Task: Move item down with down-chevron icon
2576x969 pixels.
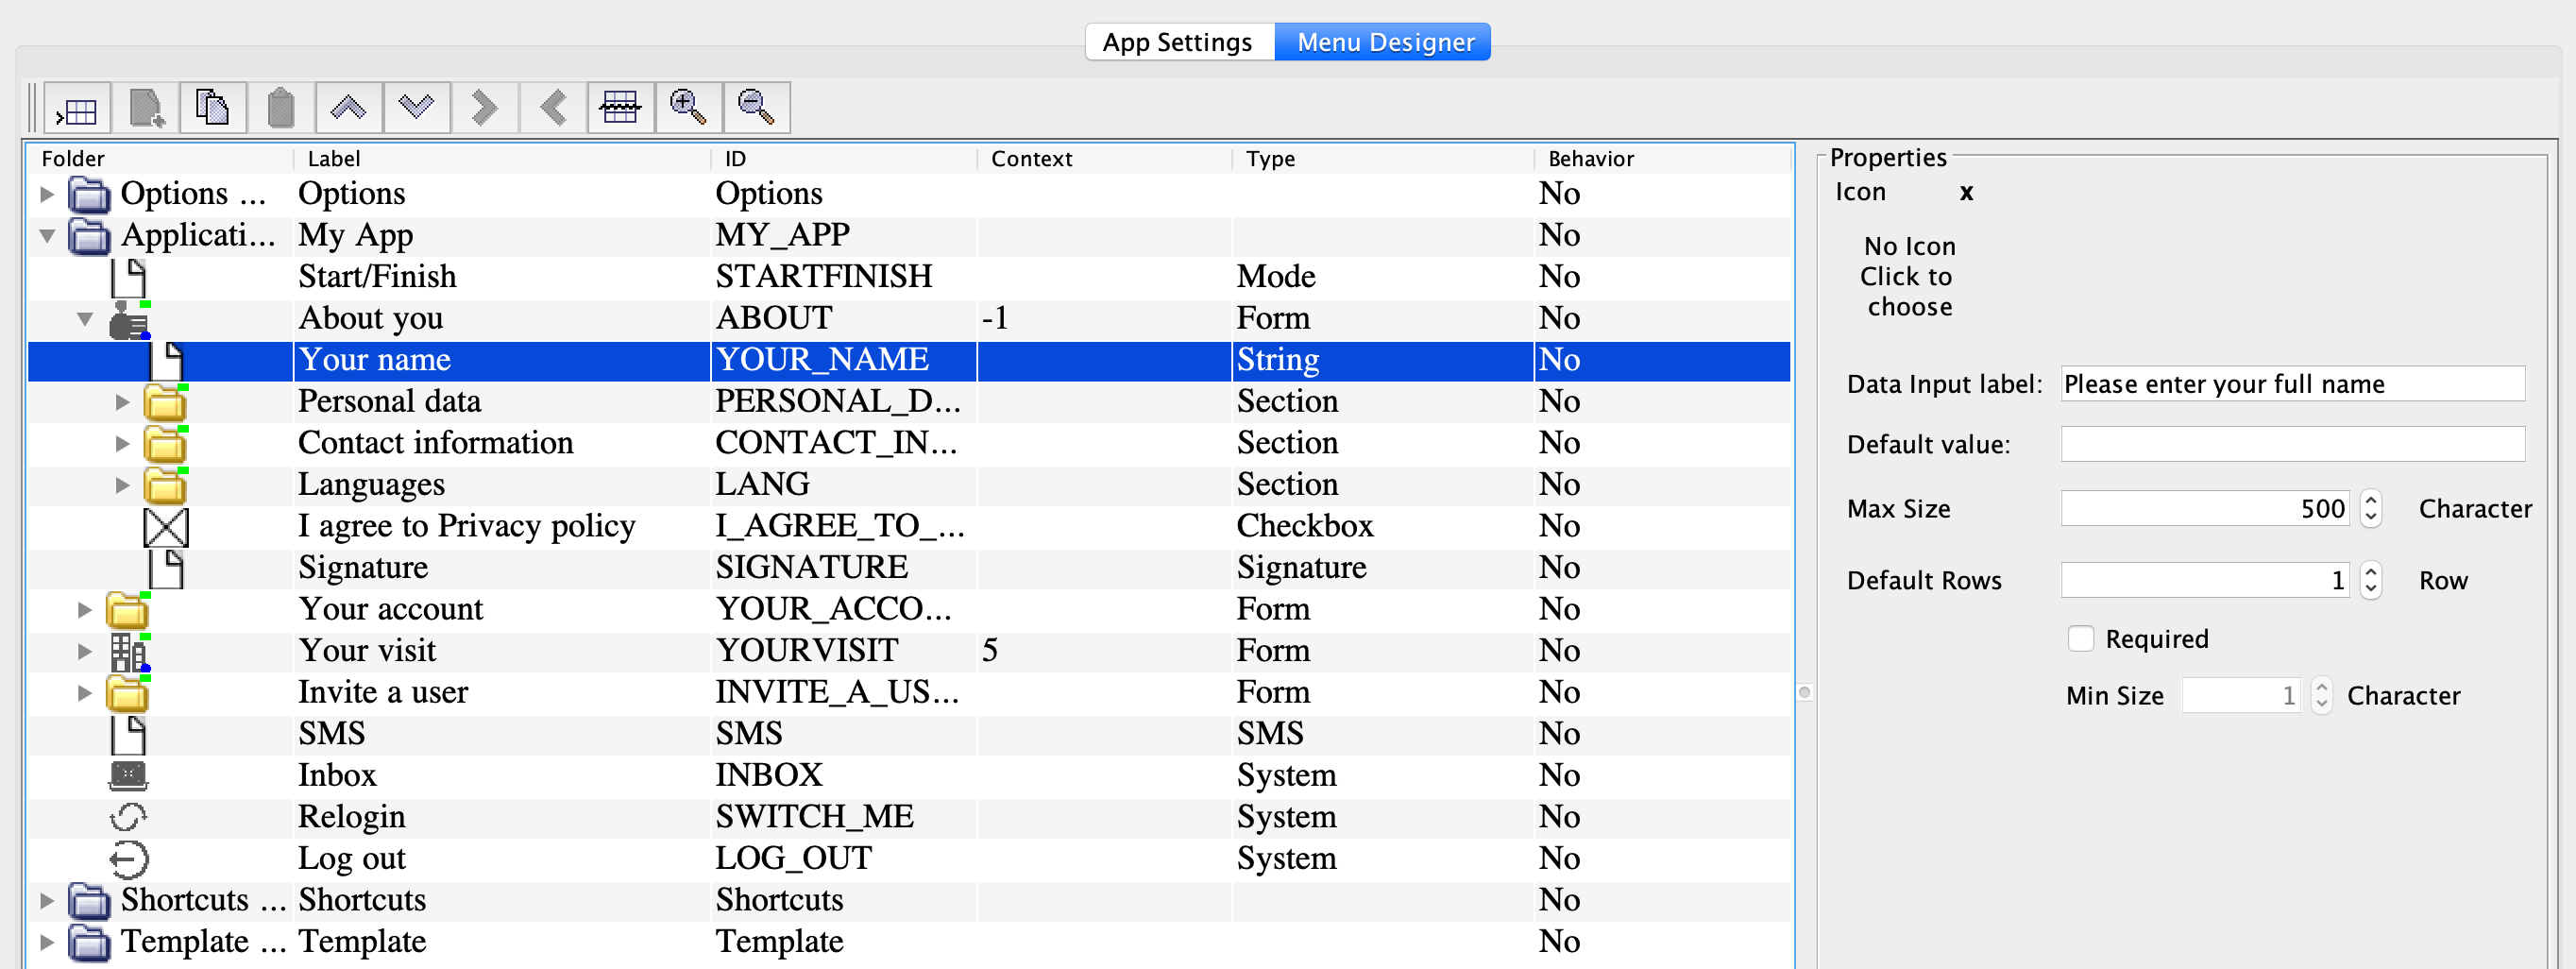Action: coord(416,108)
